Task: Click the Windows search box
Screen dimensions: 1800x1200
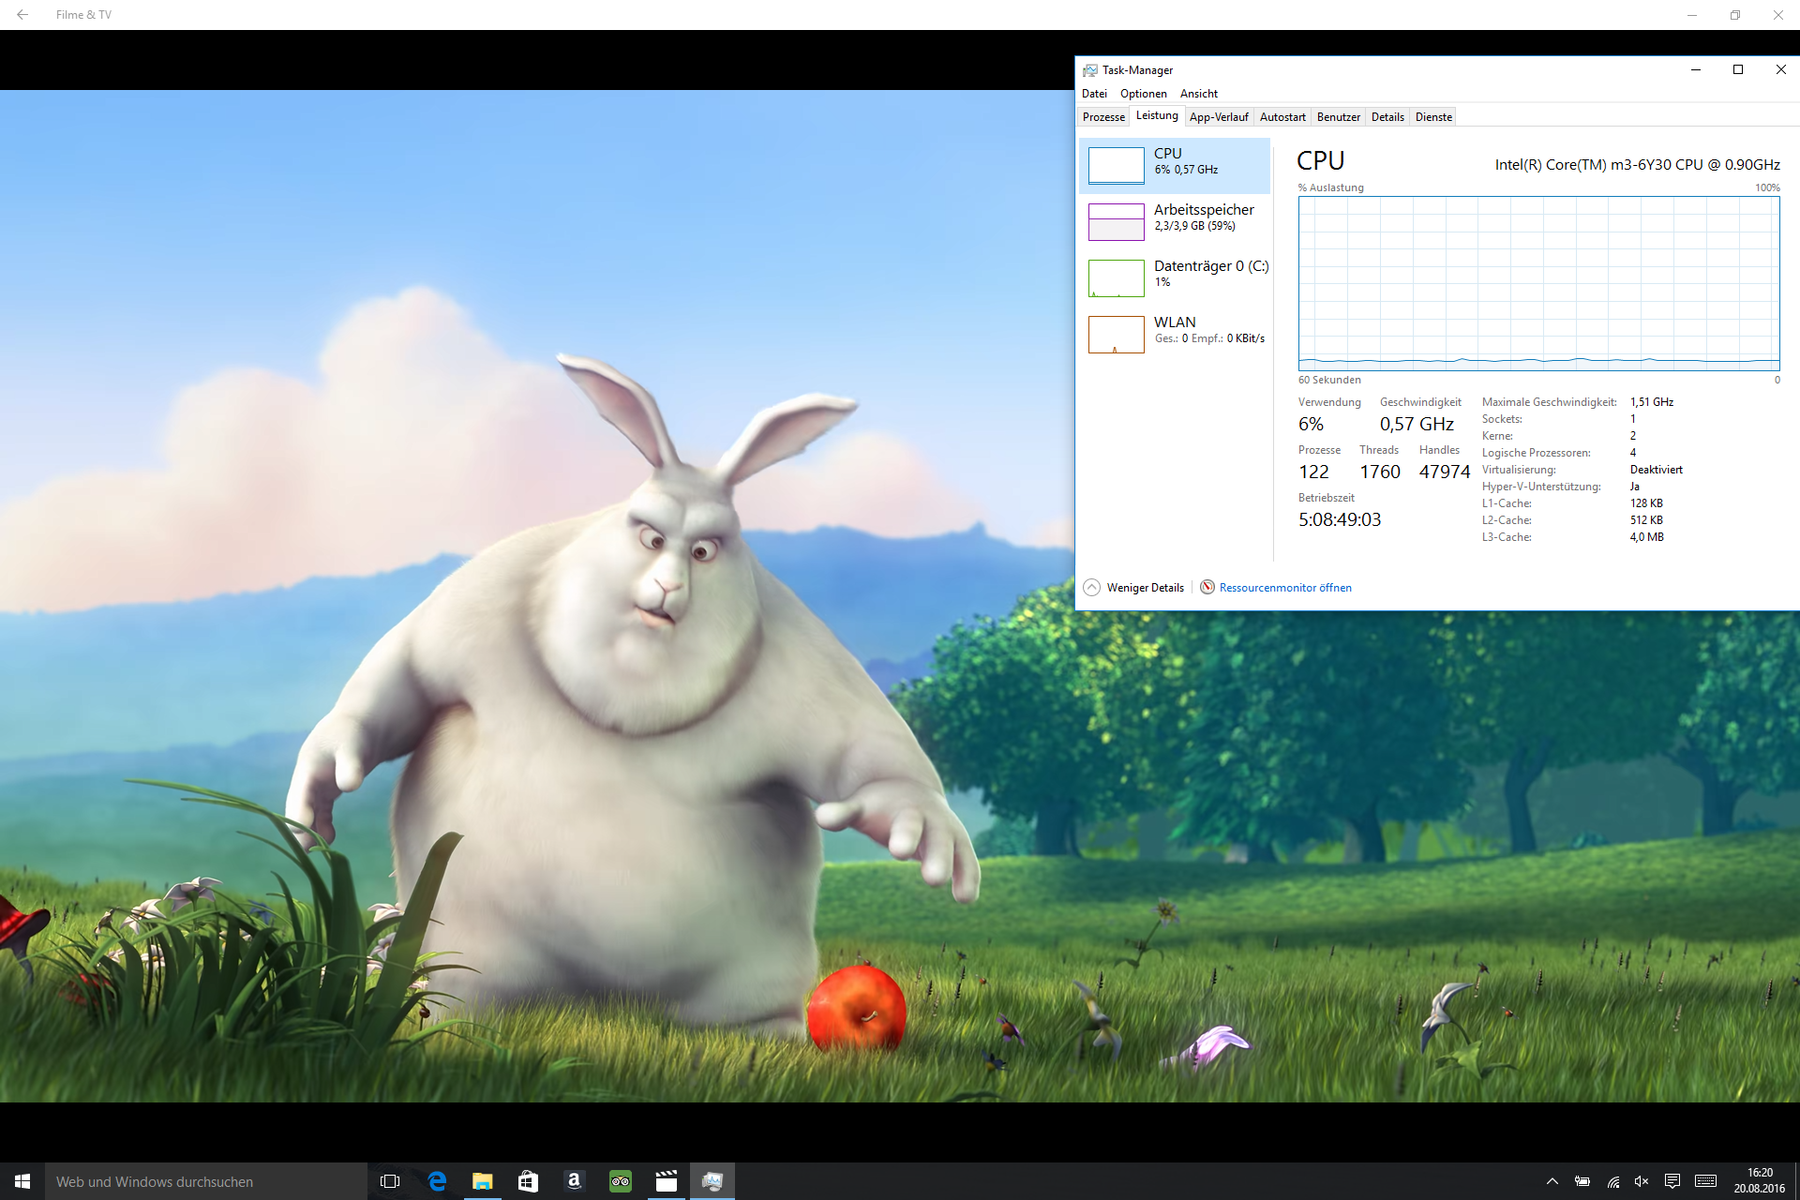Action: point(206,1181)
